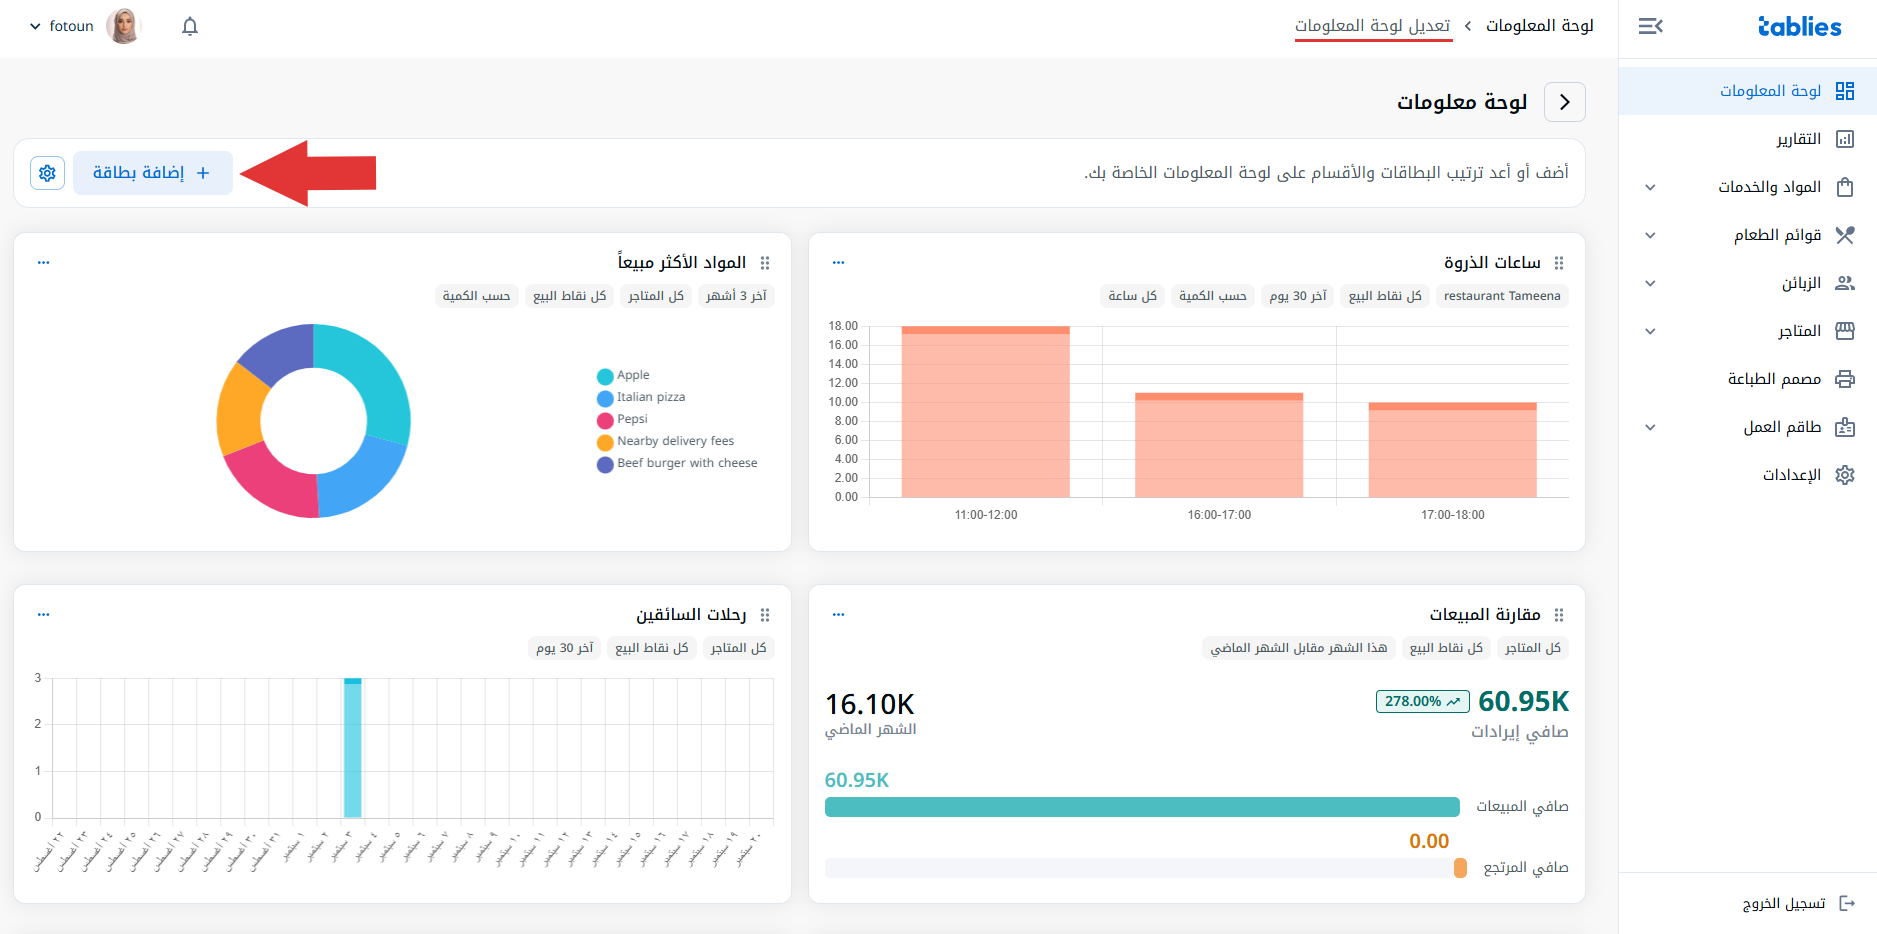Expand the طاقم العمل sidebar section
This screenshot has height=934, width=1877.
click(1650, 427)
